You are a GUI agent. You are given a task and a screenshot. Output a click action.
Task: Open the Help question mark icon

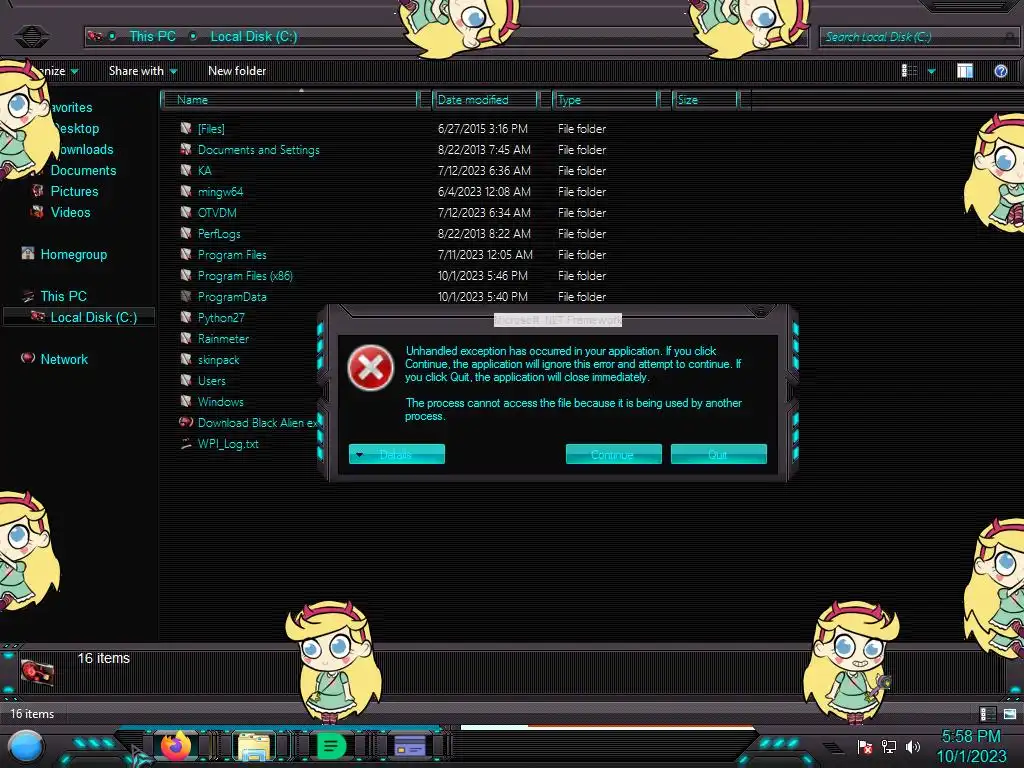coord(1000,71)
